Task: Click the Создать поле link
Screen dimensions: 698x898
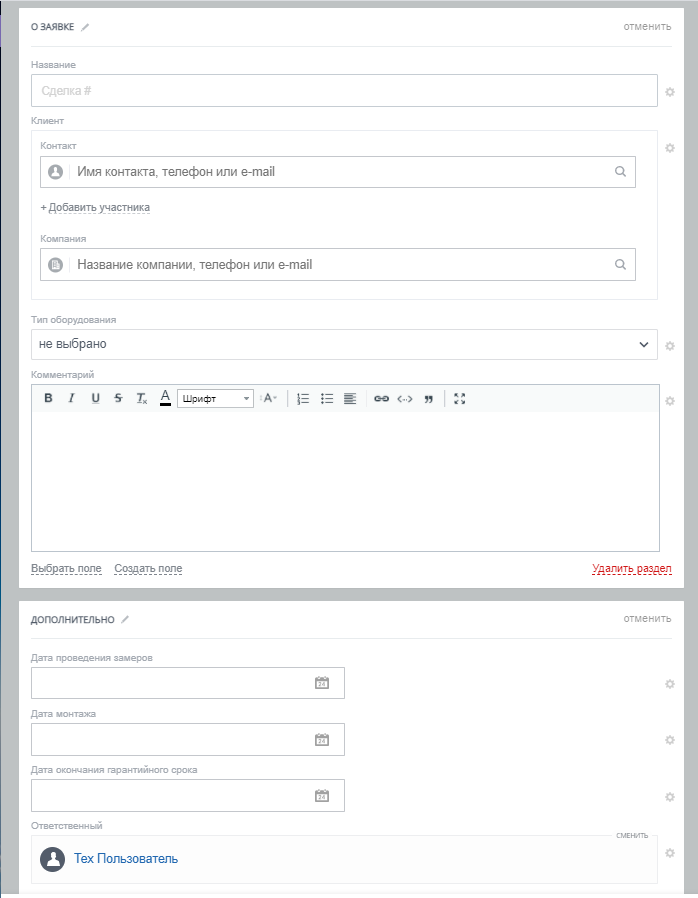Action: point(148,569)
